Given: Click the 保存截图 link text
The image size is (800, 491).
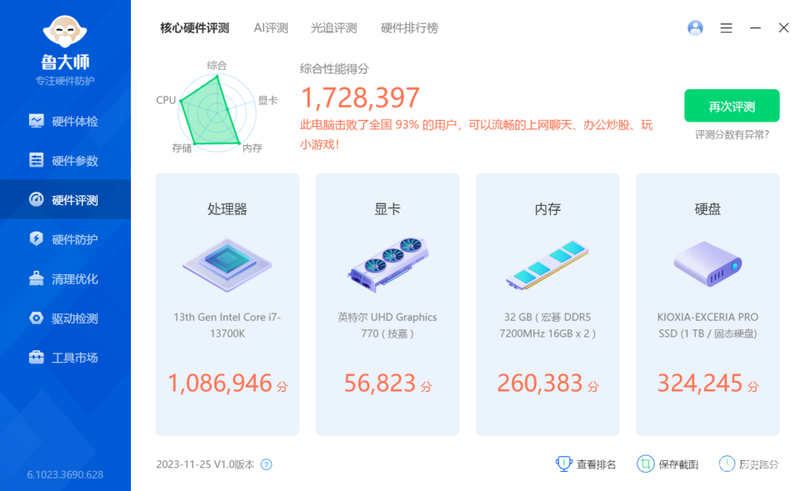Looking at the screenshot, I should point(678,464).
